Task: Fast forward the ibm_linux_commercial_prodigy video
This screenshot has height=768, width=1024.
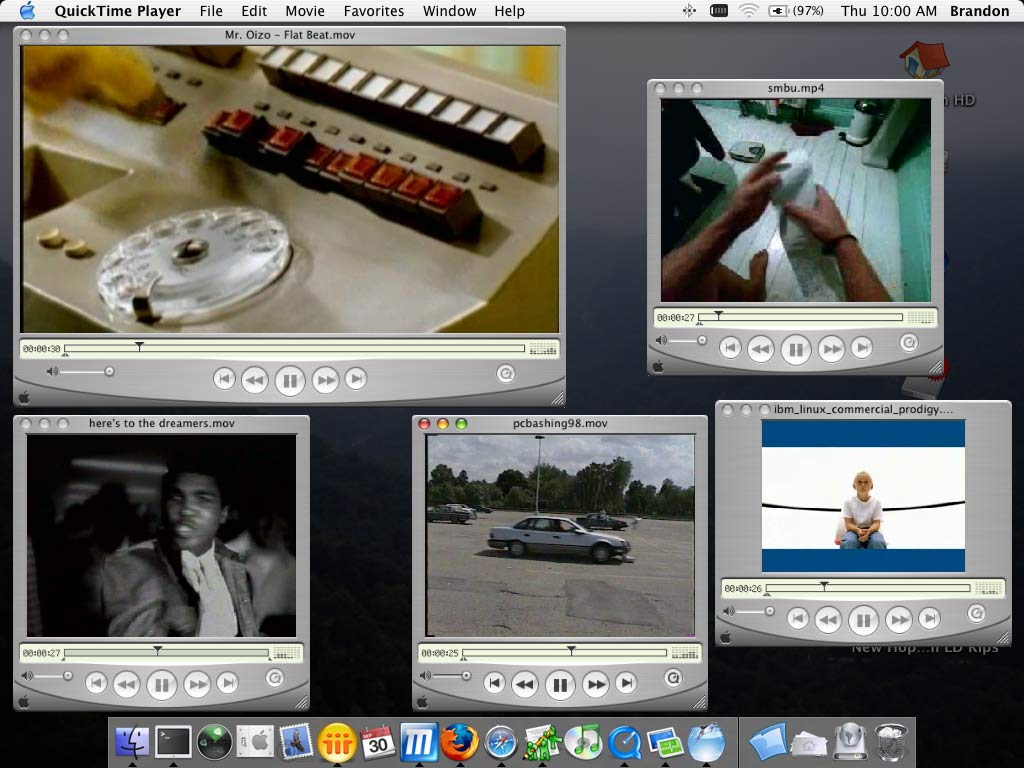Action: (899, 620)
